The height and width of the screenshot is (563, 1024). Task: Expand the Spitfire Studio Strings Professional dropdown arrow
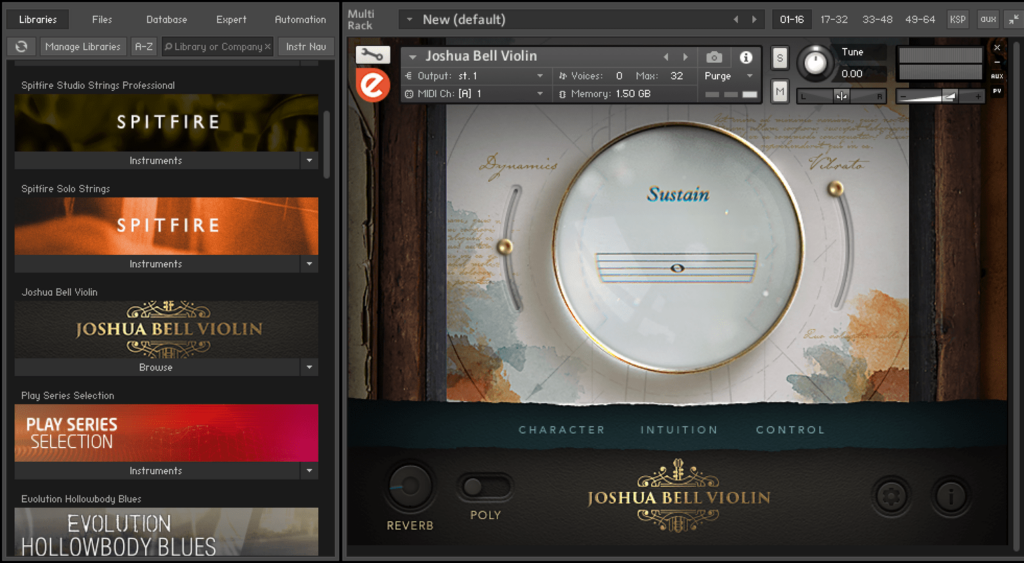[310, 161]
